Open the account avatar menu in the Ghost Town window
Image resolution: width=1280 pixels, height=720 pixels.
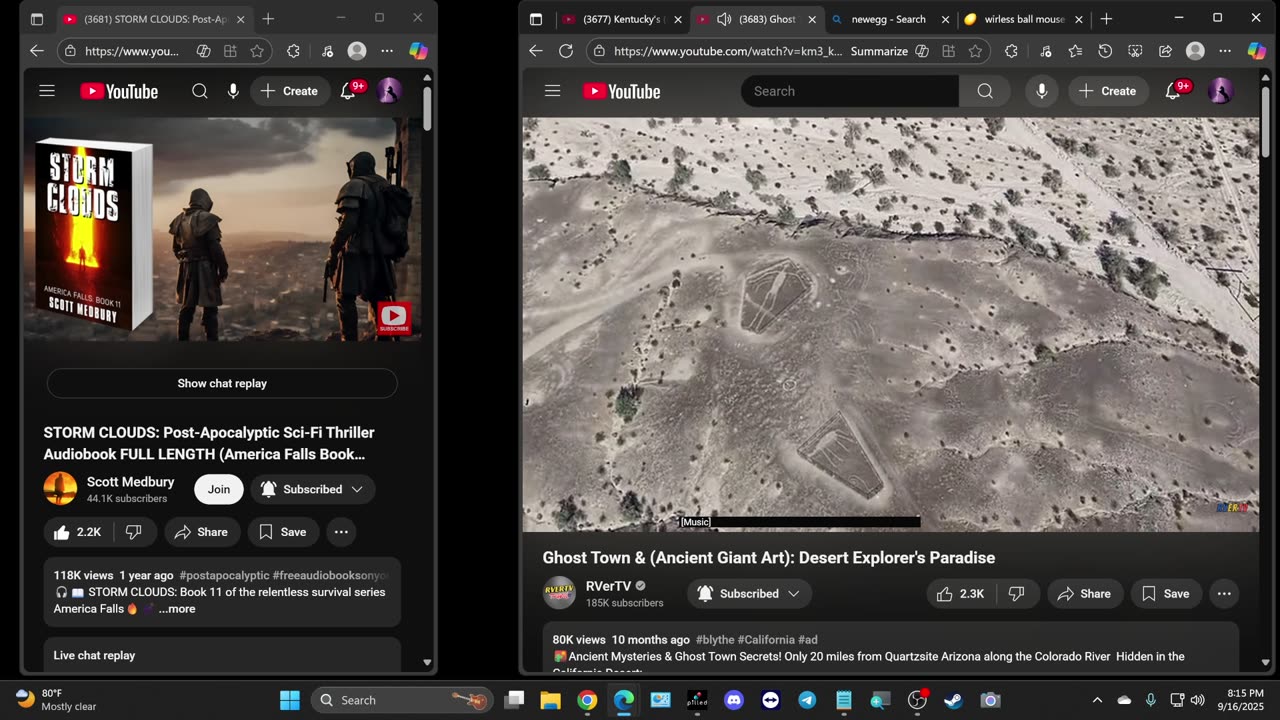1220,91
